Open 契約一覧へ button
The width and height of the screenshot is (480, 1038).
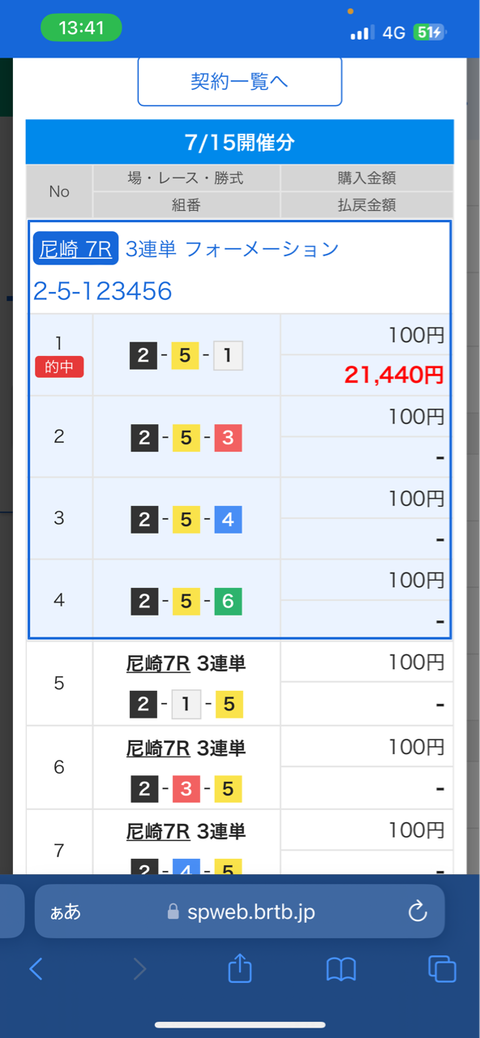pos(240,81)
